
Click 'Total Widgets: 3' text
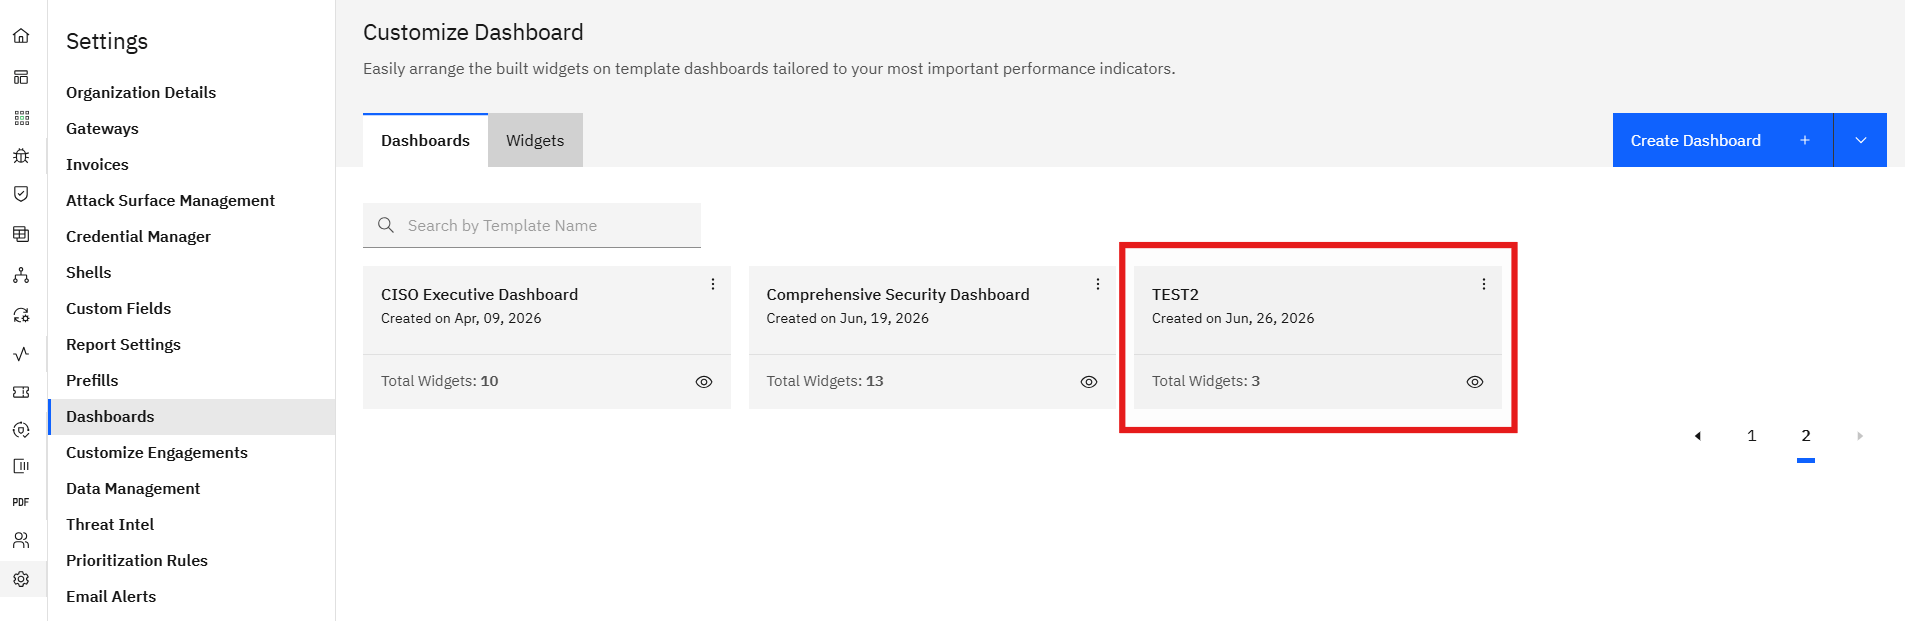[1206, 381]
